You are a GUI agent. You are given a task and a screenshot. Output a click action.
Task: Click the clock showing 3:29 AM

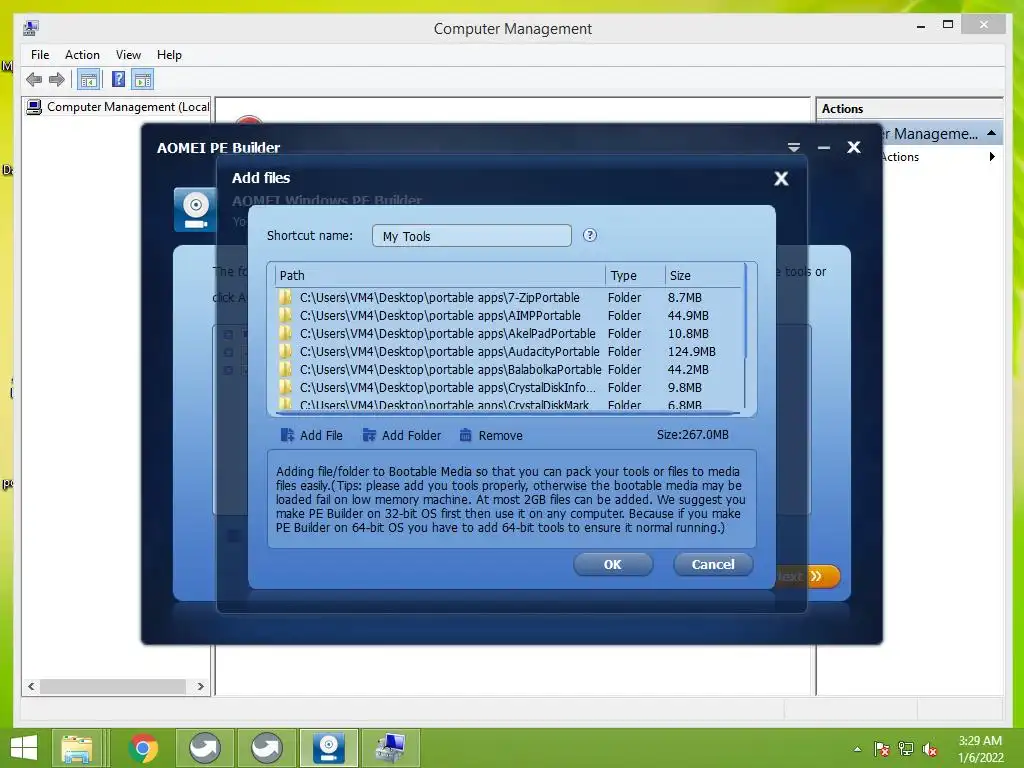[x=980, y=741]
